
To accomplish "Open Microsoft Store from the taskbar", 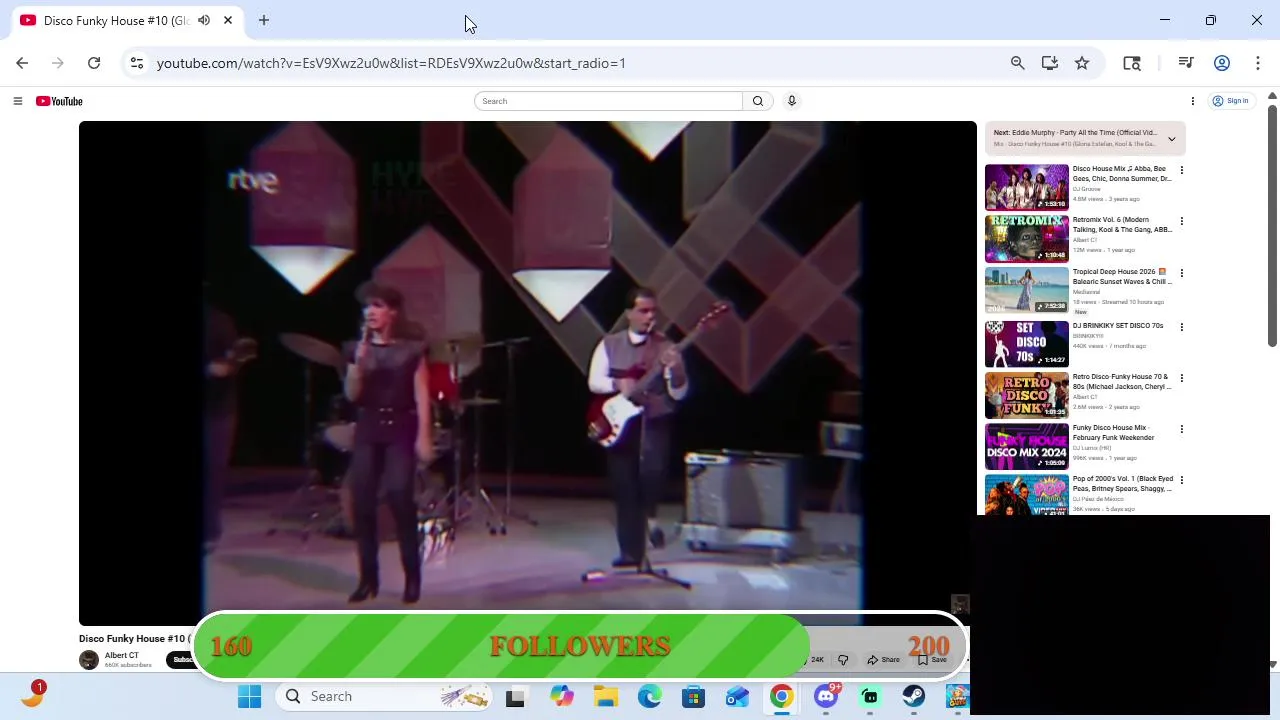I will [693, 696].
